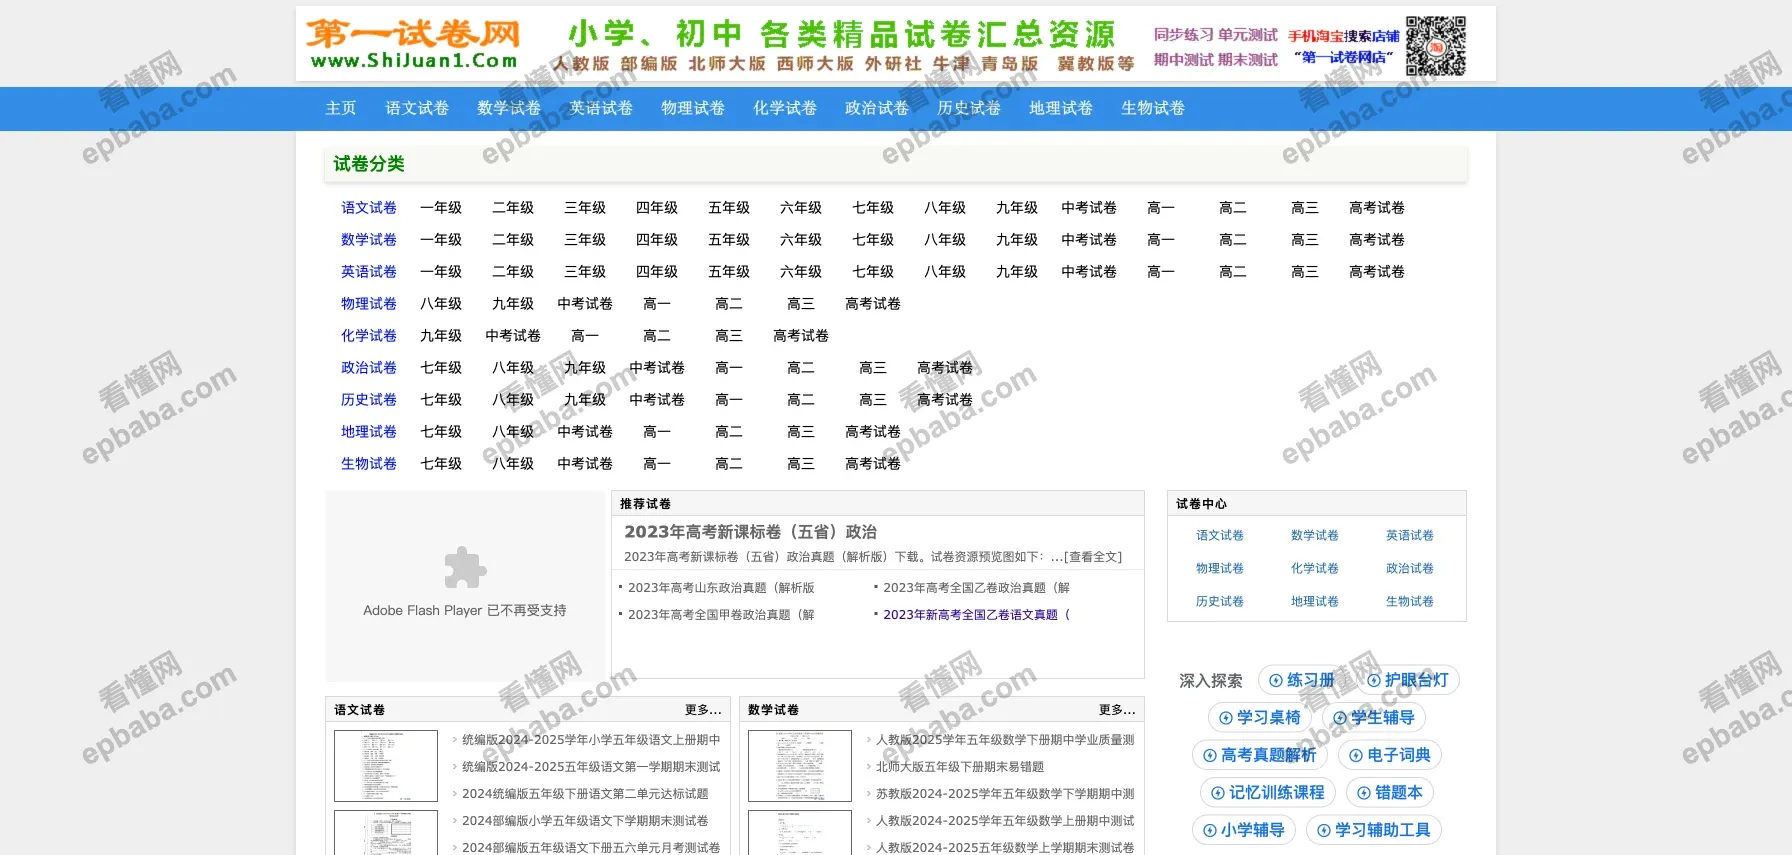Viewport: 1792px width, 855px height.
Task: Click 物理试卷 in the 试卷中心 panel
Action: 1220,569
